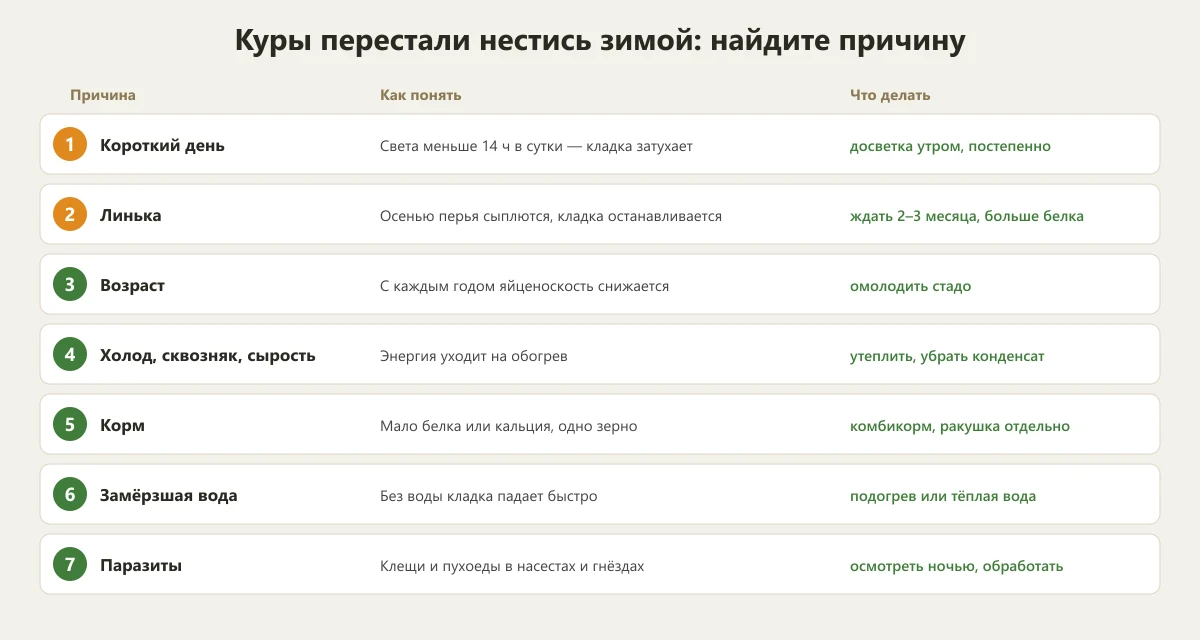Click the green number 7 badge
Screen dimensions: 1200x640
click(70, 565)
